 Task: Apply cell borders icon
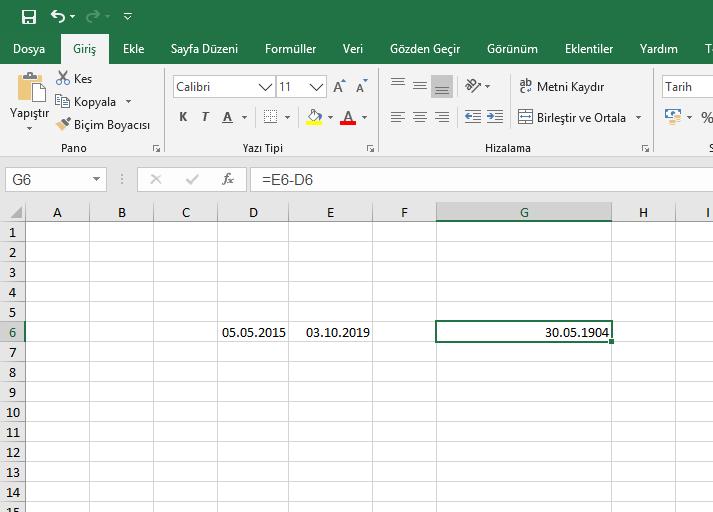[270, 117]
